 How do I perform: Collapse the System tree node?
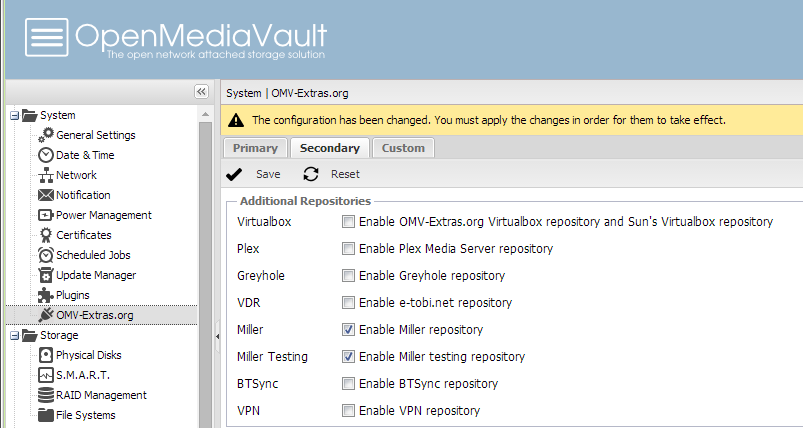[15, 116]
